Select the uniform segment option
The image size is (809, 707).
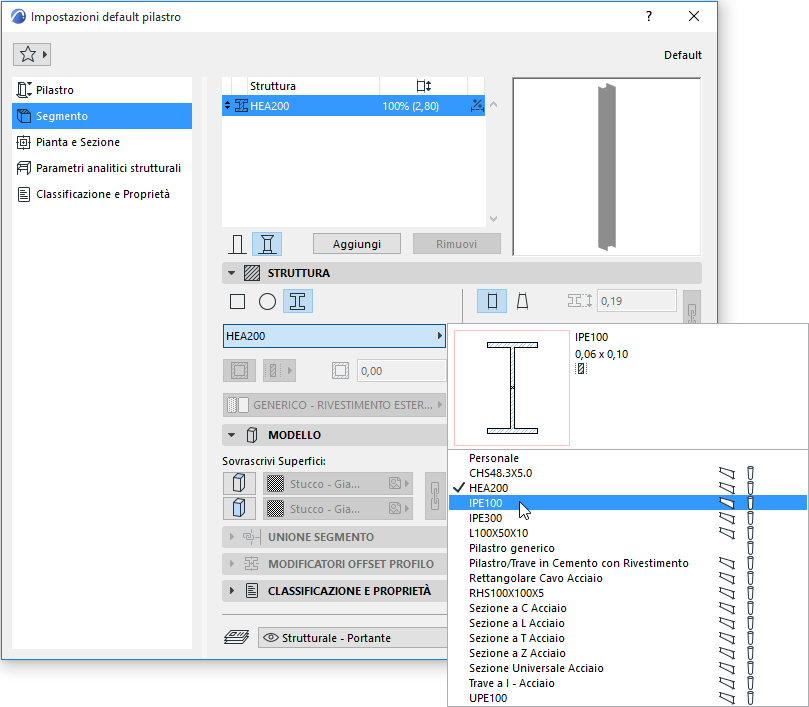coord(492,301)
